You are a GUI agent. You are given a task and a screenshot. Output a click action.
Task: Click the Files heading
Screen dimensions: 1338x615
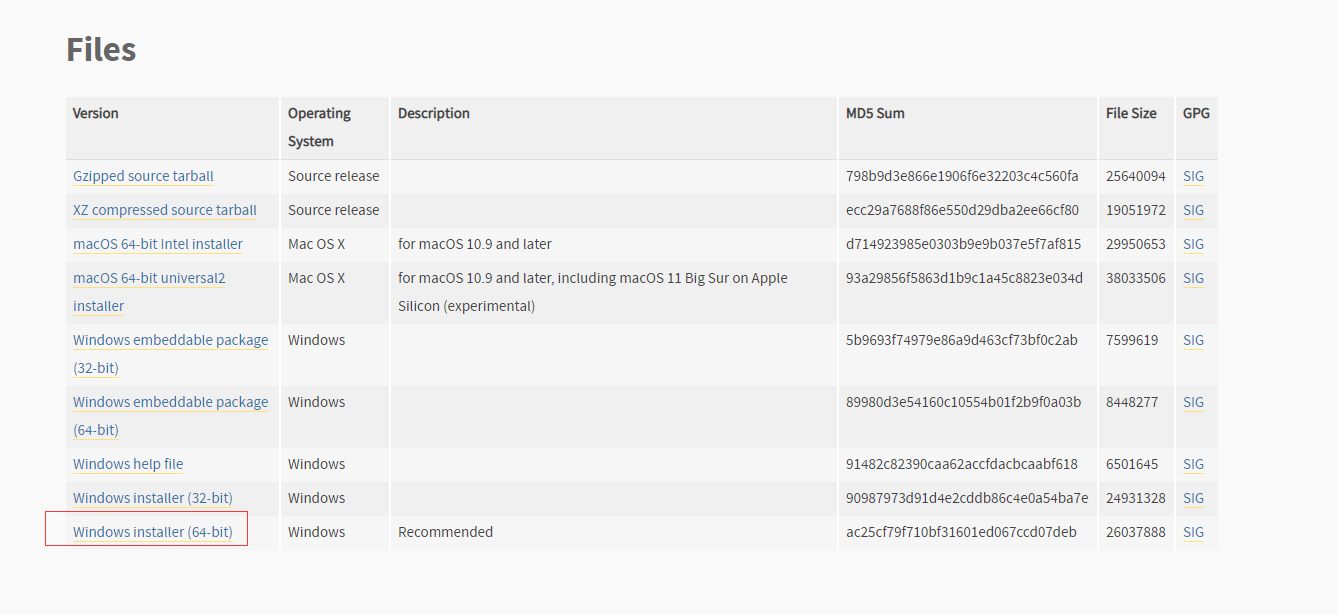pyautogui.click(x=101, y=49)
